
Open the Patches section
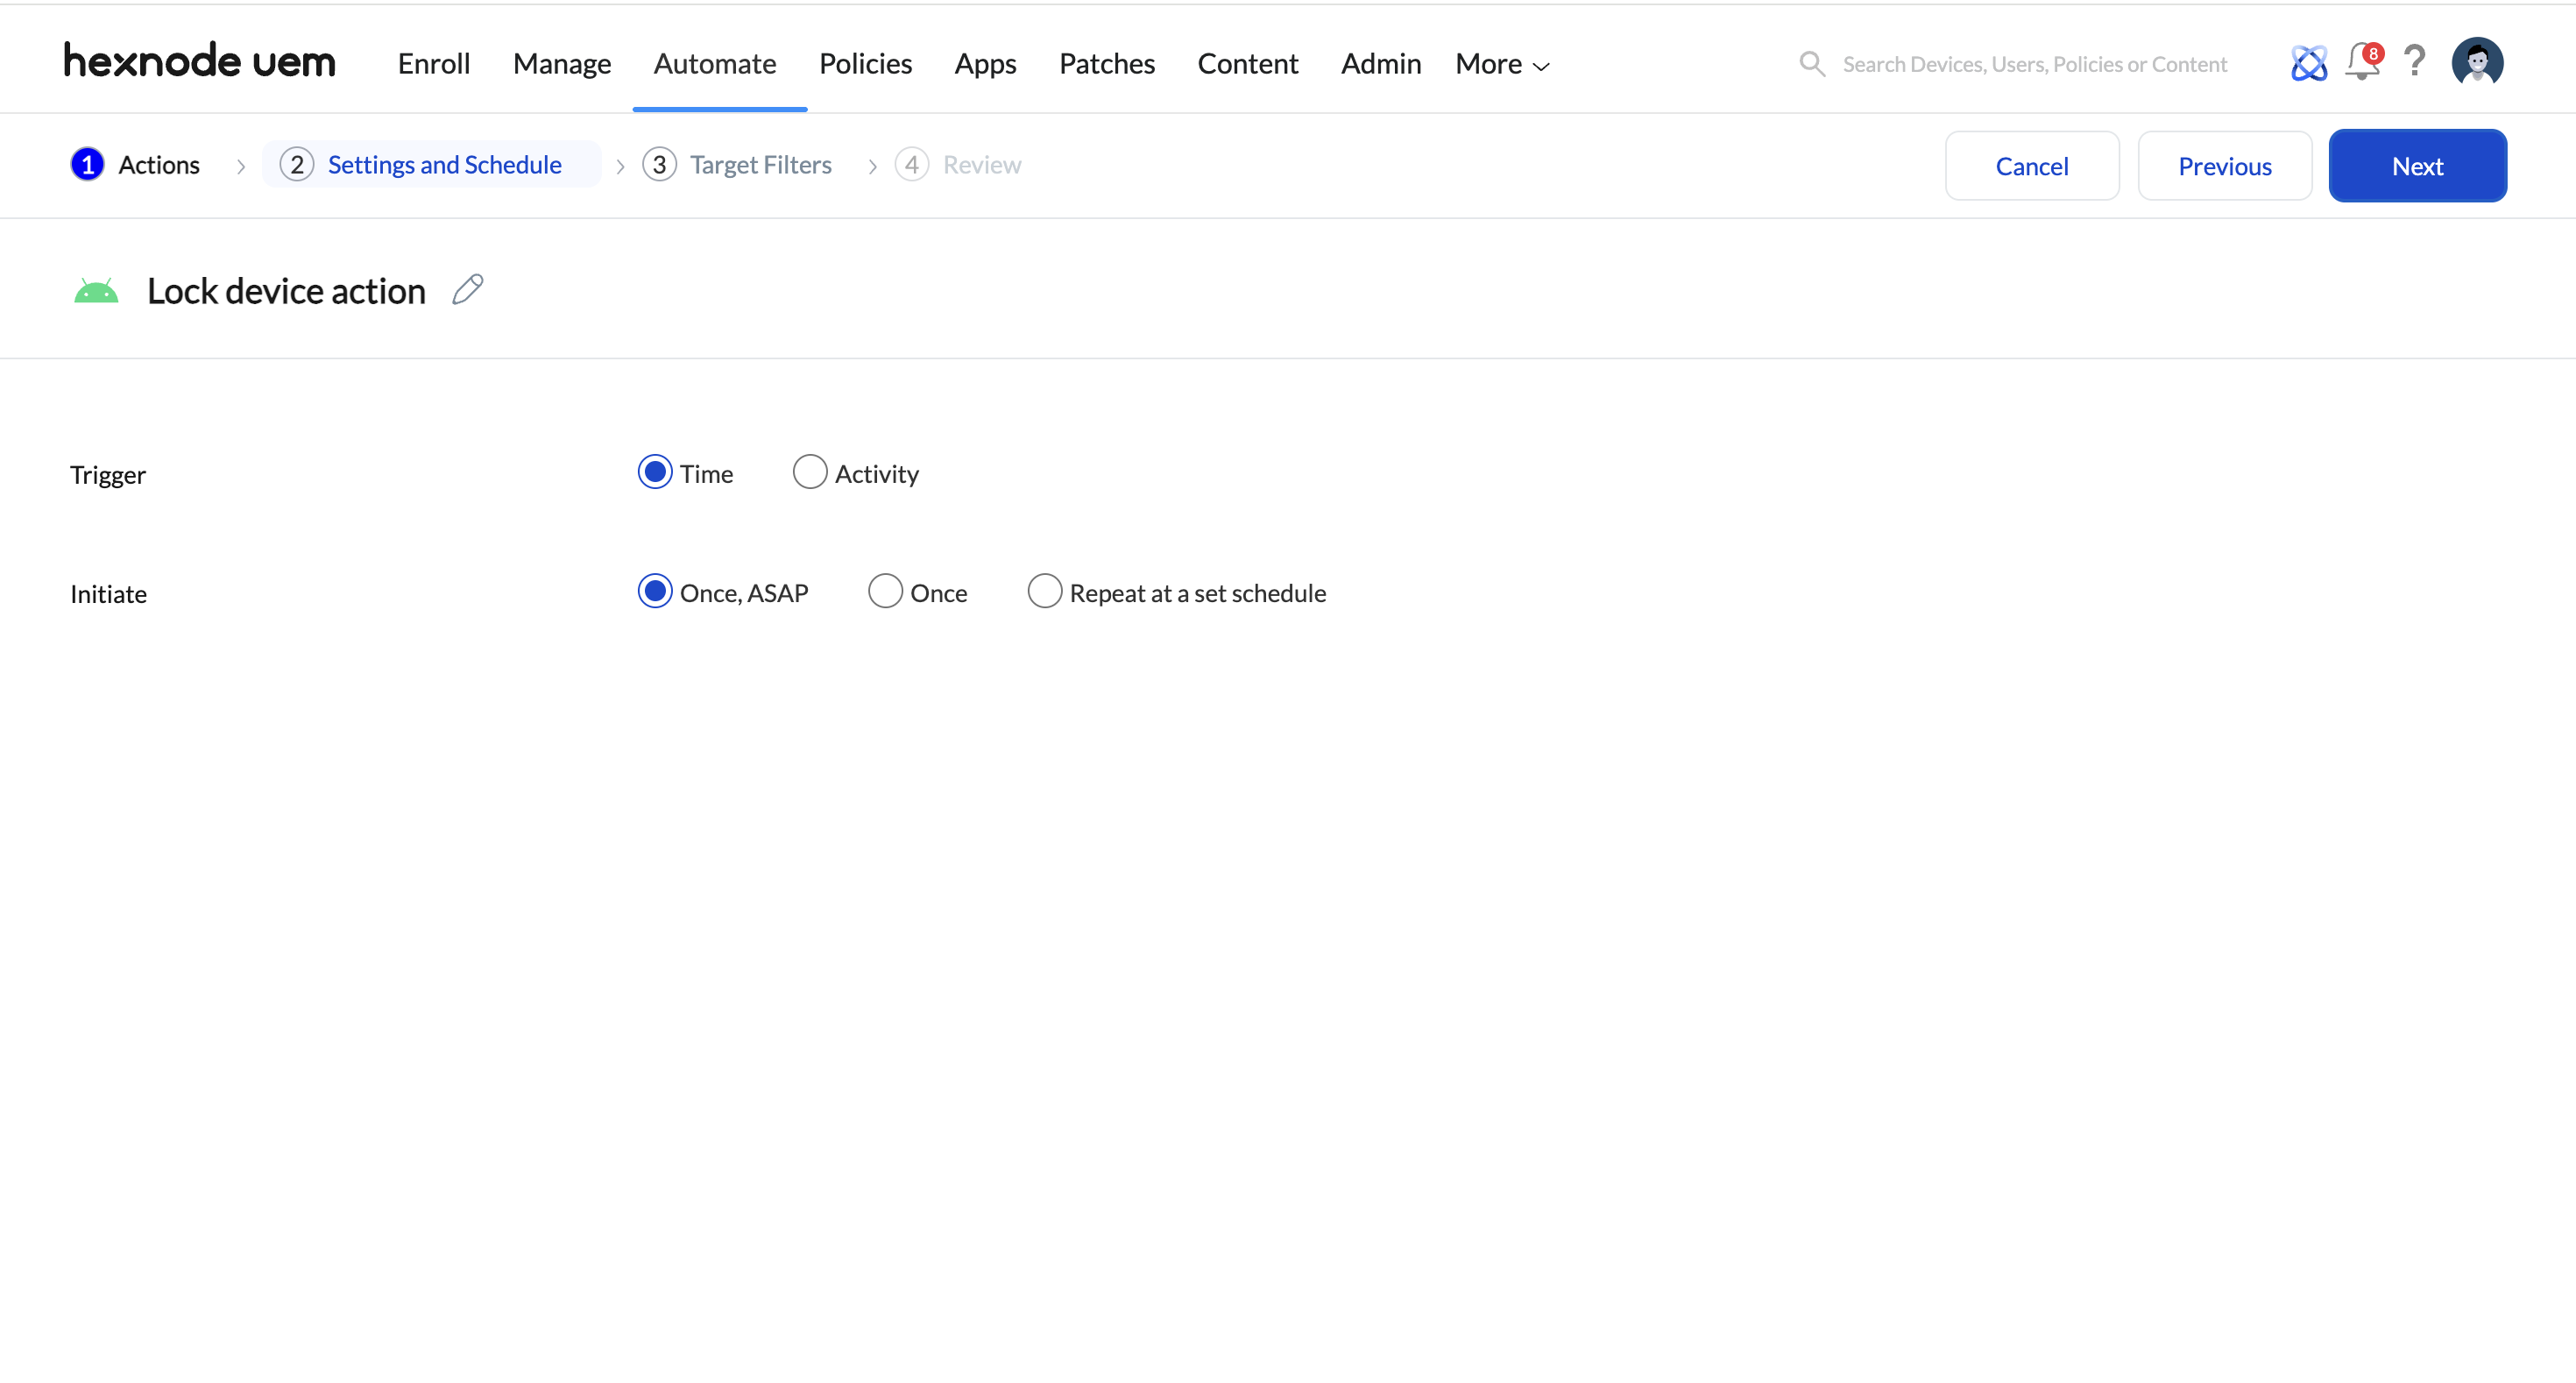tap(1106, 63)
